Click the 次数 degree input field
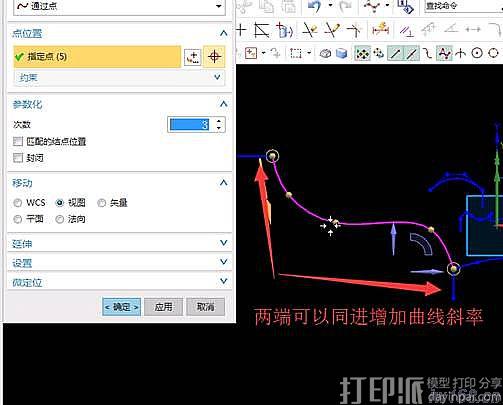 [190, 125]
